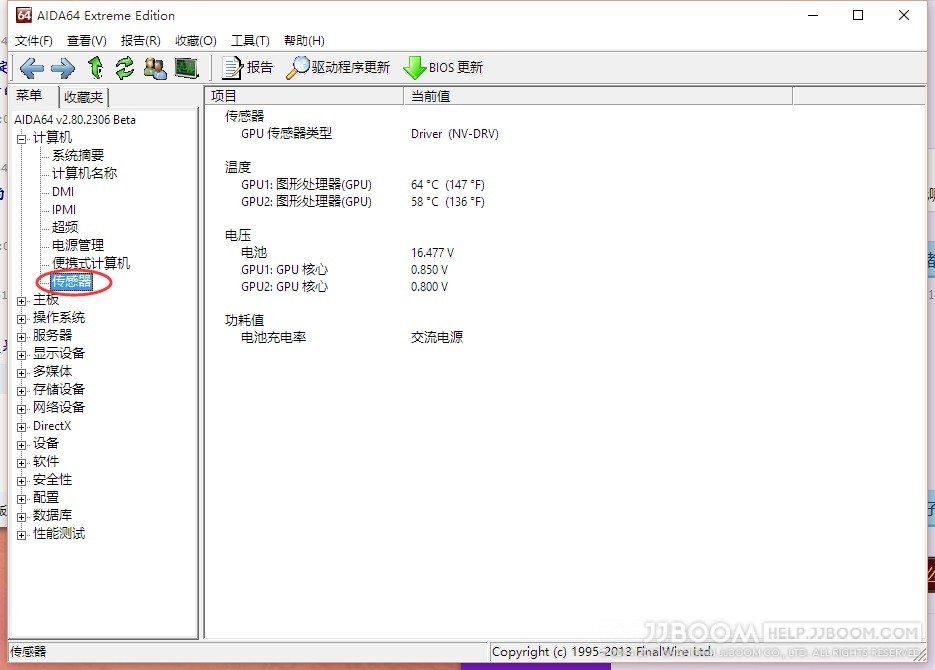Image resolution: width=935 pixels, height=670 pixels.
Task: Collapse the 计算机 tree node
Action: coord(22,138)
